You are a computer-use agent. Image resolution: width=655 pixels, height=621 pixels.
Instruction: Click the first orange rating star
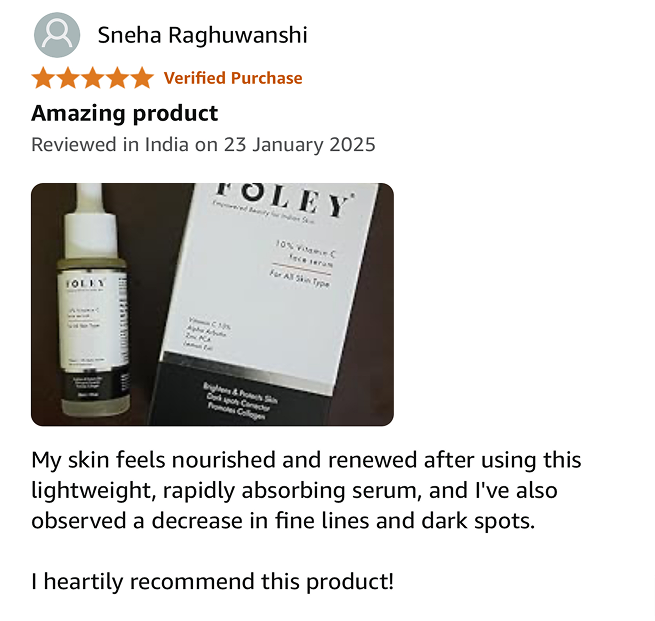click(x=43, y=78)
